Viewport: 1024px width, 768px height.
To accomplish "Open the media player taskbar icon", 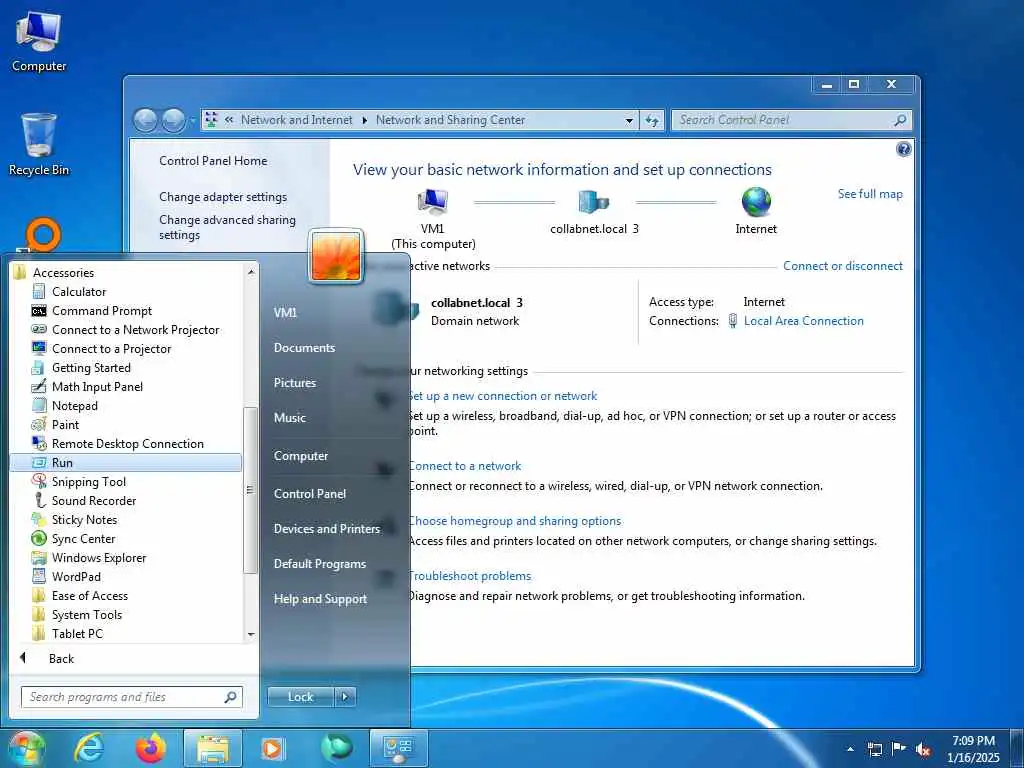I will click(x=272, y=748).
